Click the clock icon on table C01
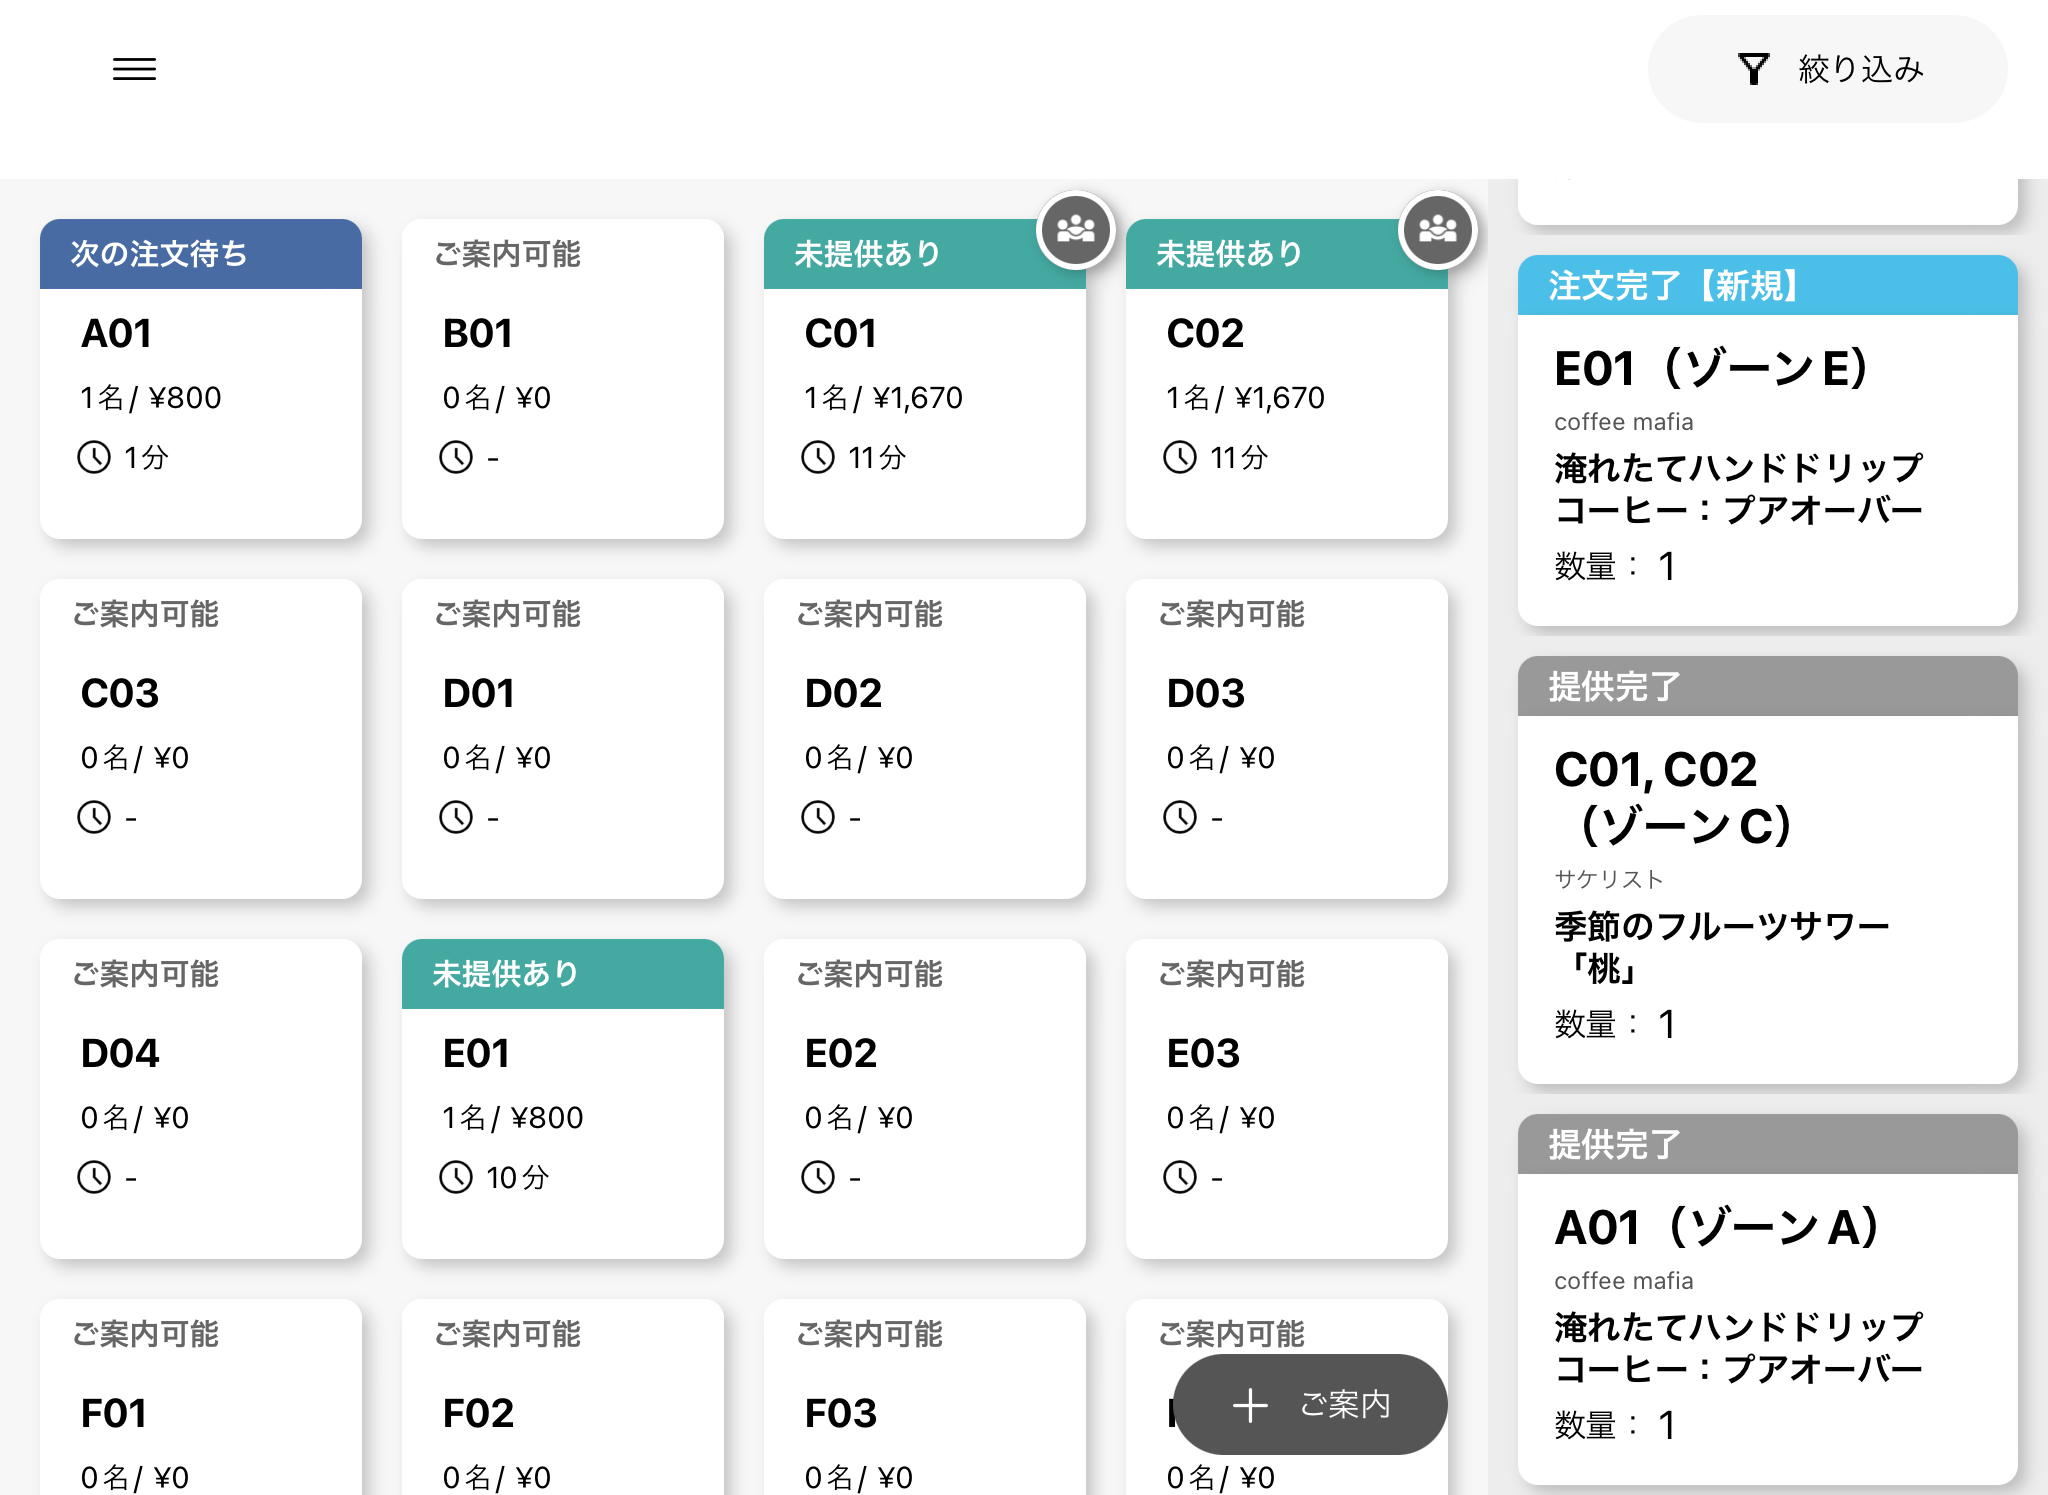The height and width of the screenshot is (1495, 2048). coord(818,457)
